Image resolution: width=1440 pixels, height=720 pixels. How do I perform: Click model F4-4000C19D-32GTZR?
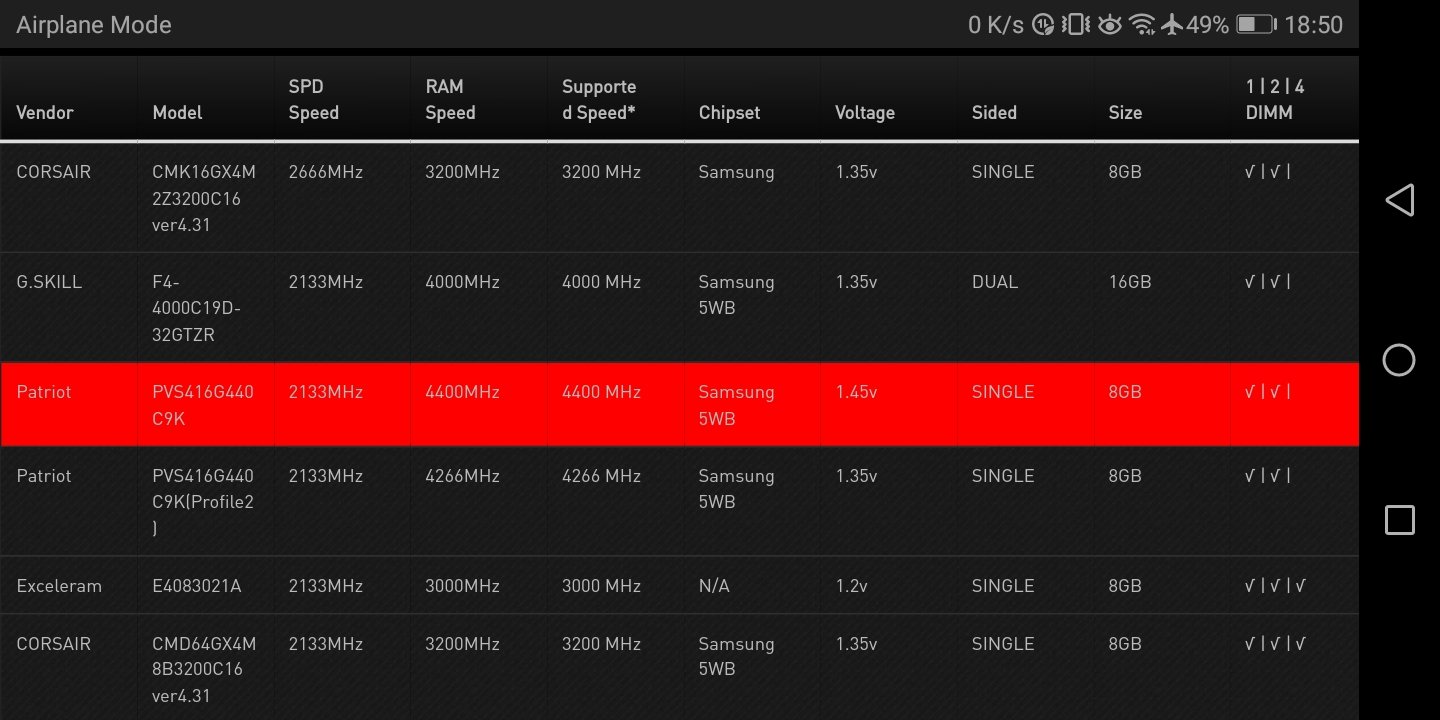point(197,308)
